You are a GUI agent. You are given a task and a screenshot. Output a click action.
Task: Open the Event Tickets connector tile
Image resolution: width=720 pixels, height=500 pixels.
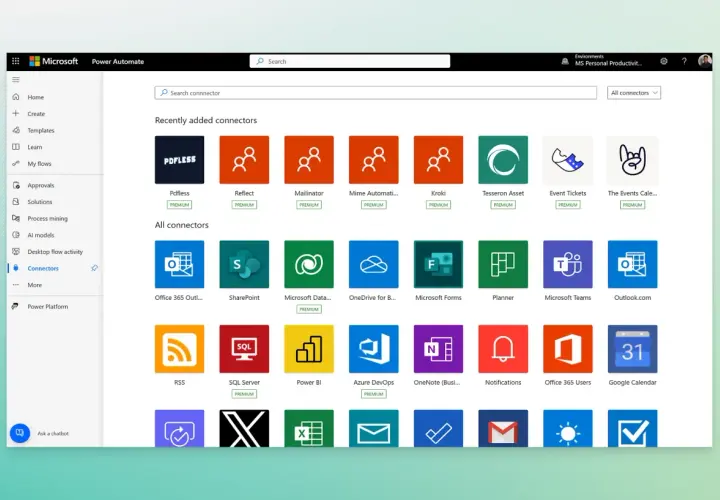(568, 160)
